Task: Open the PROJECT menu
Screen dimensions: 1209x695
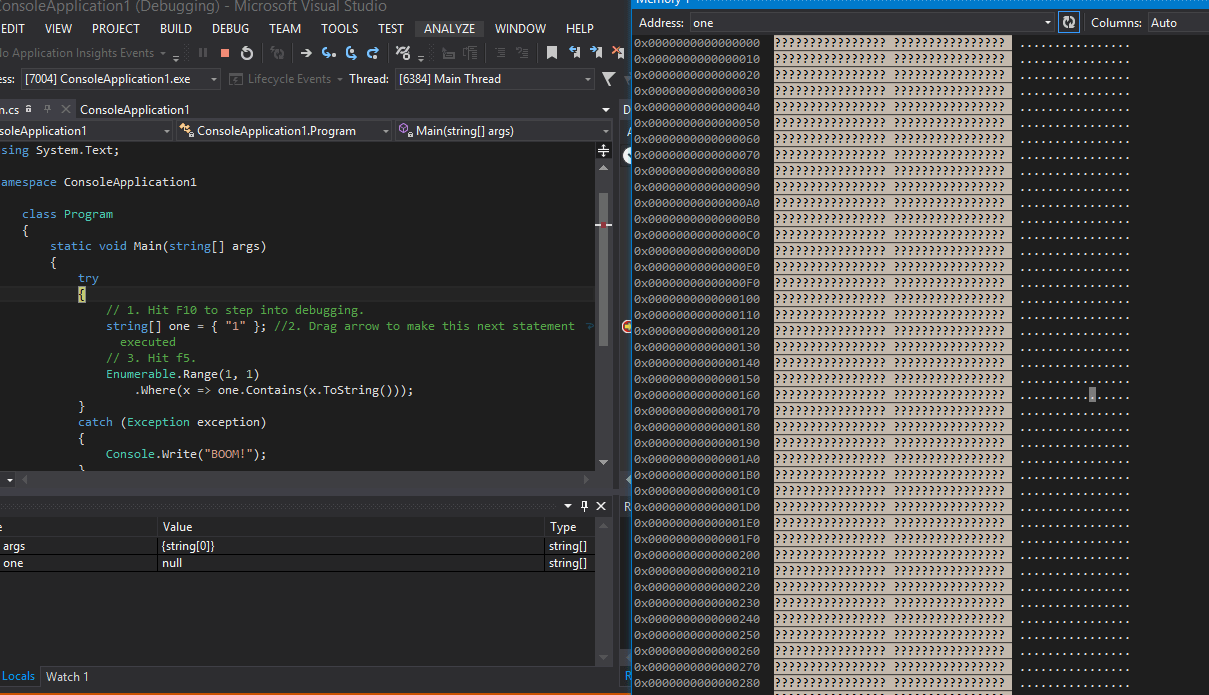Action: click(116, 29)
